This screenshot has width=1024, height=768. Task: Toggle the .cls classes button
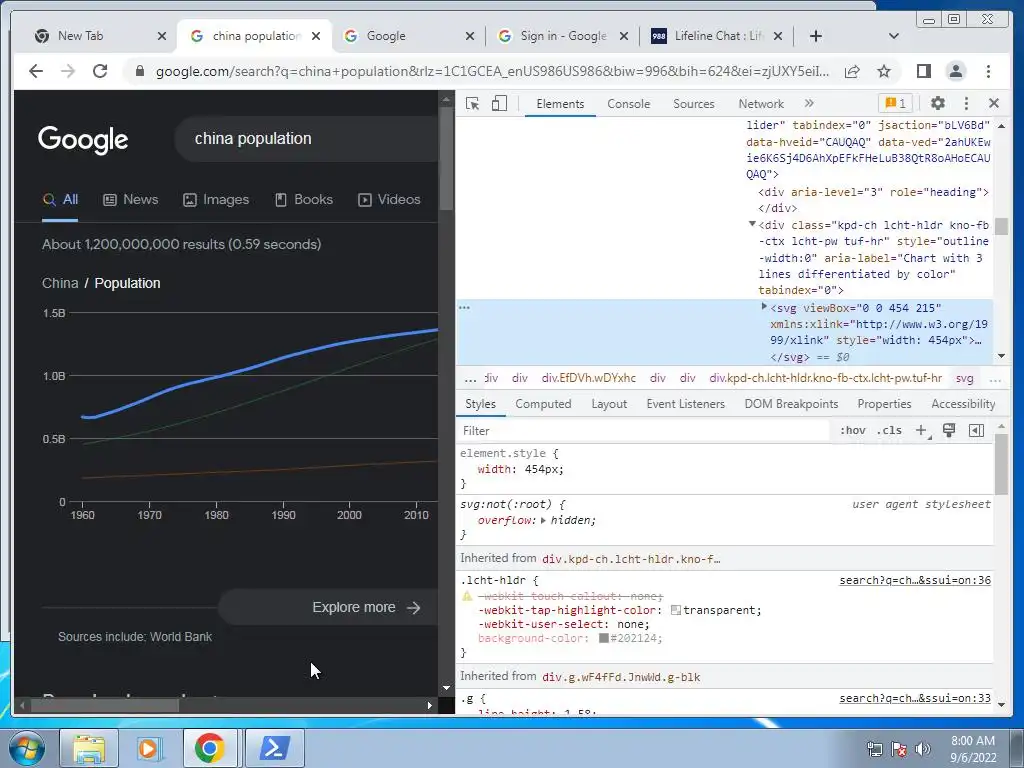(x=889, y=430)
